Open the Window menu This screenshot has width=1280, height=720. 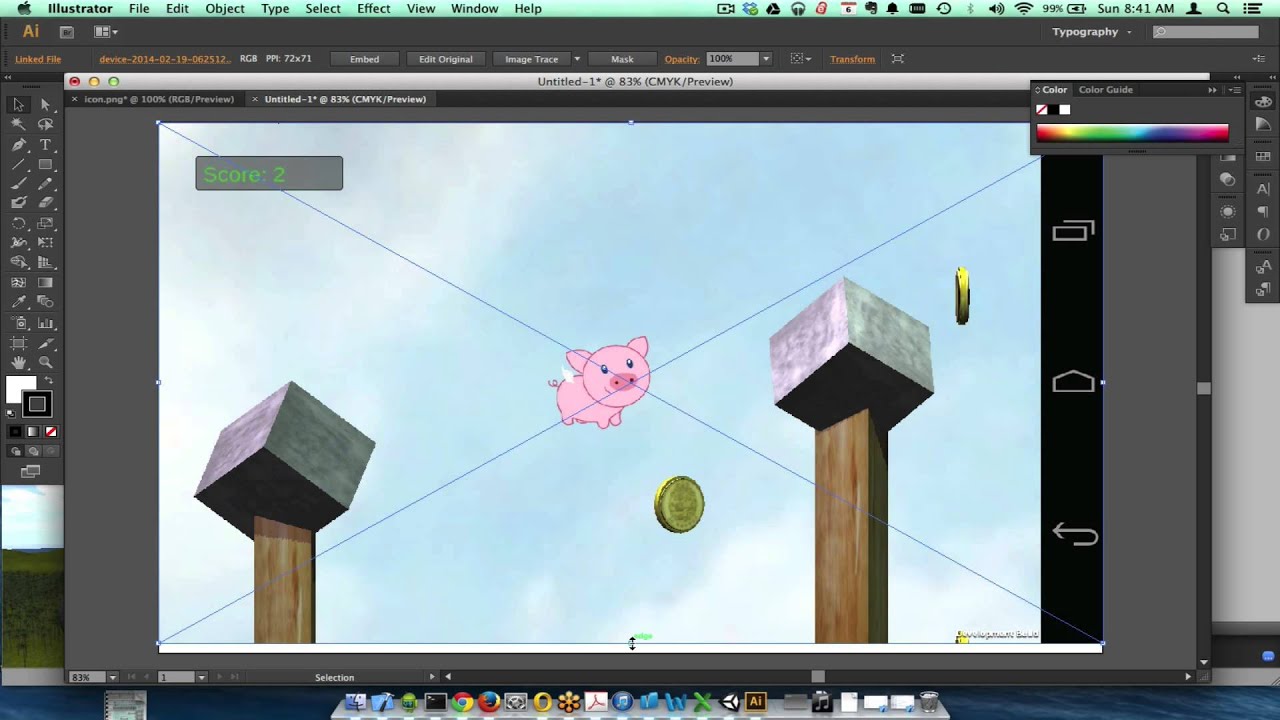[x=475, y=8]
